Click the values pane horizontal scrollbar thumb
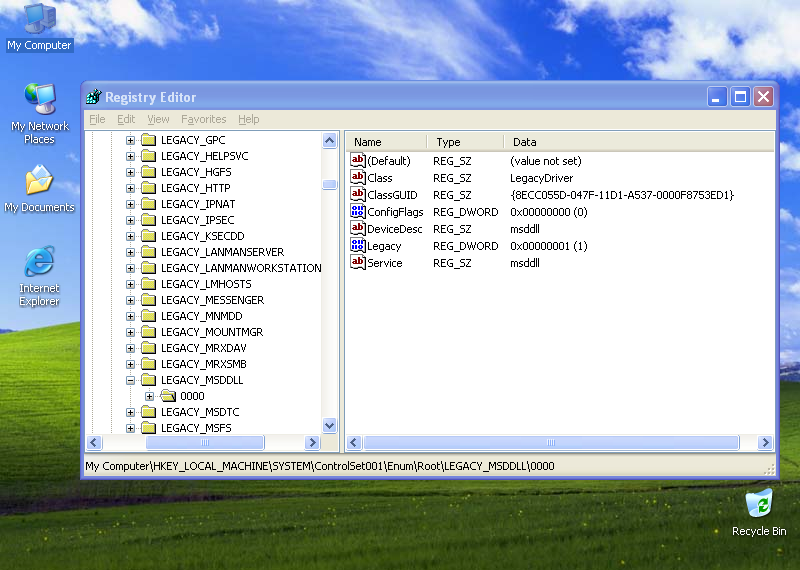 click(x=551, y=442)
